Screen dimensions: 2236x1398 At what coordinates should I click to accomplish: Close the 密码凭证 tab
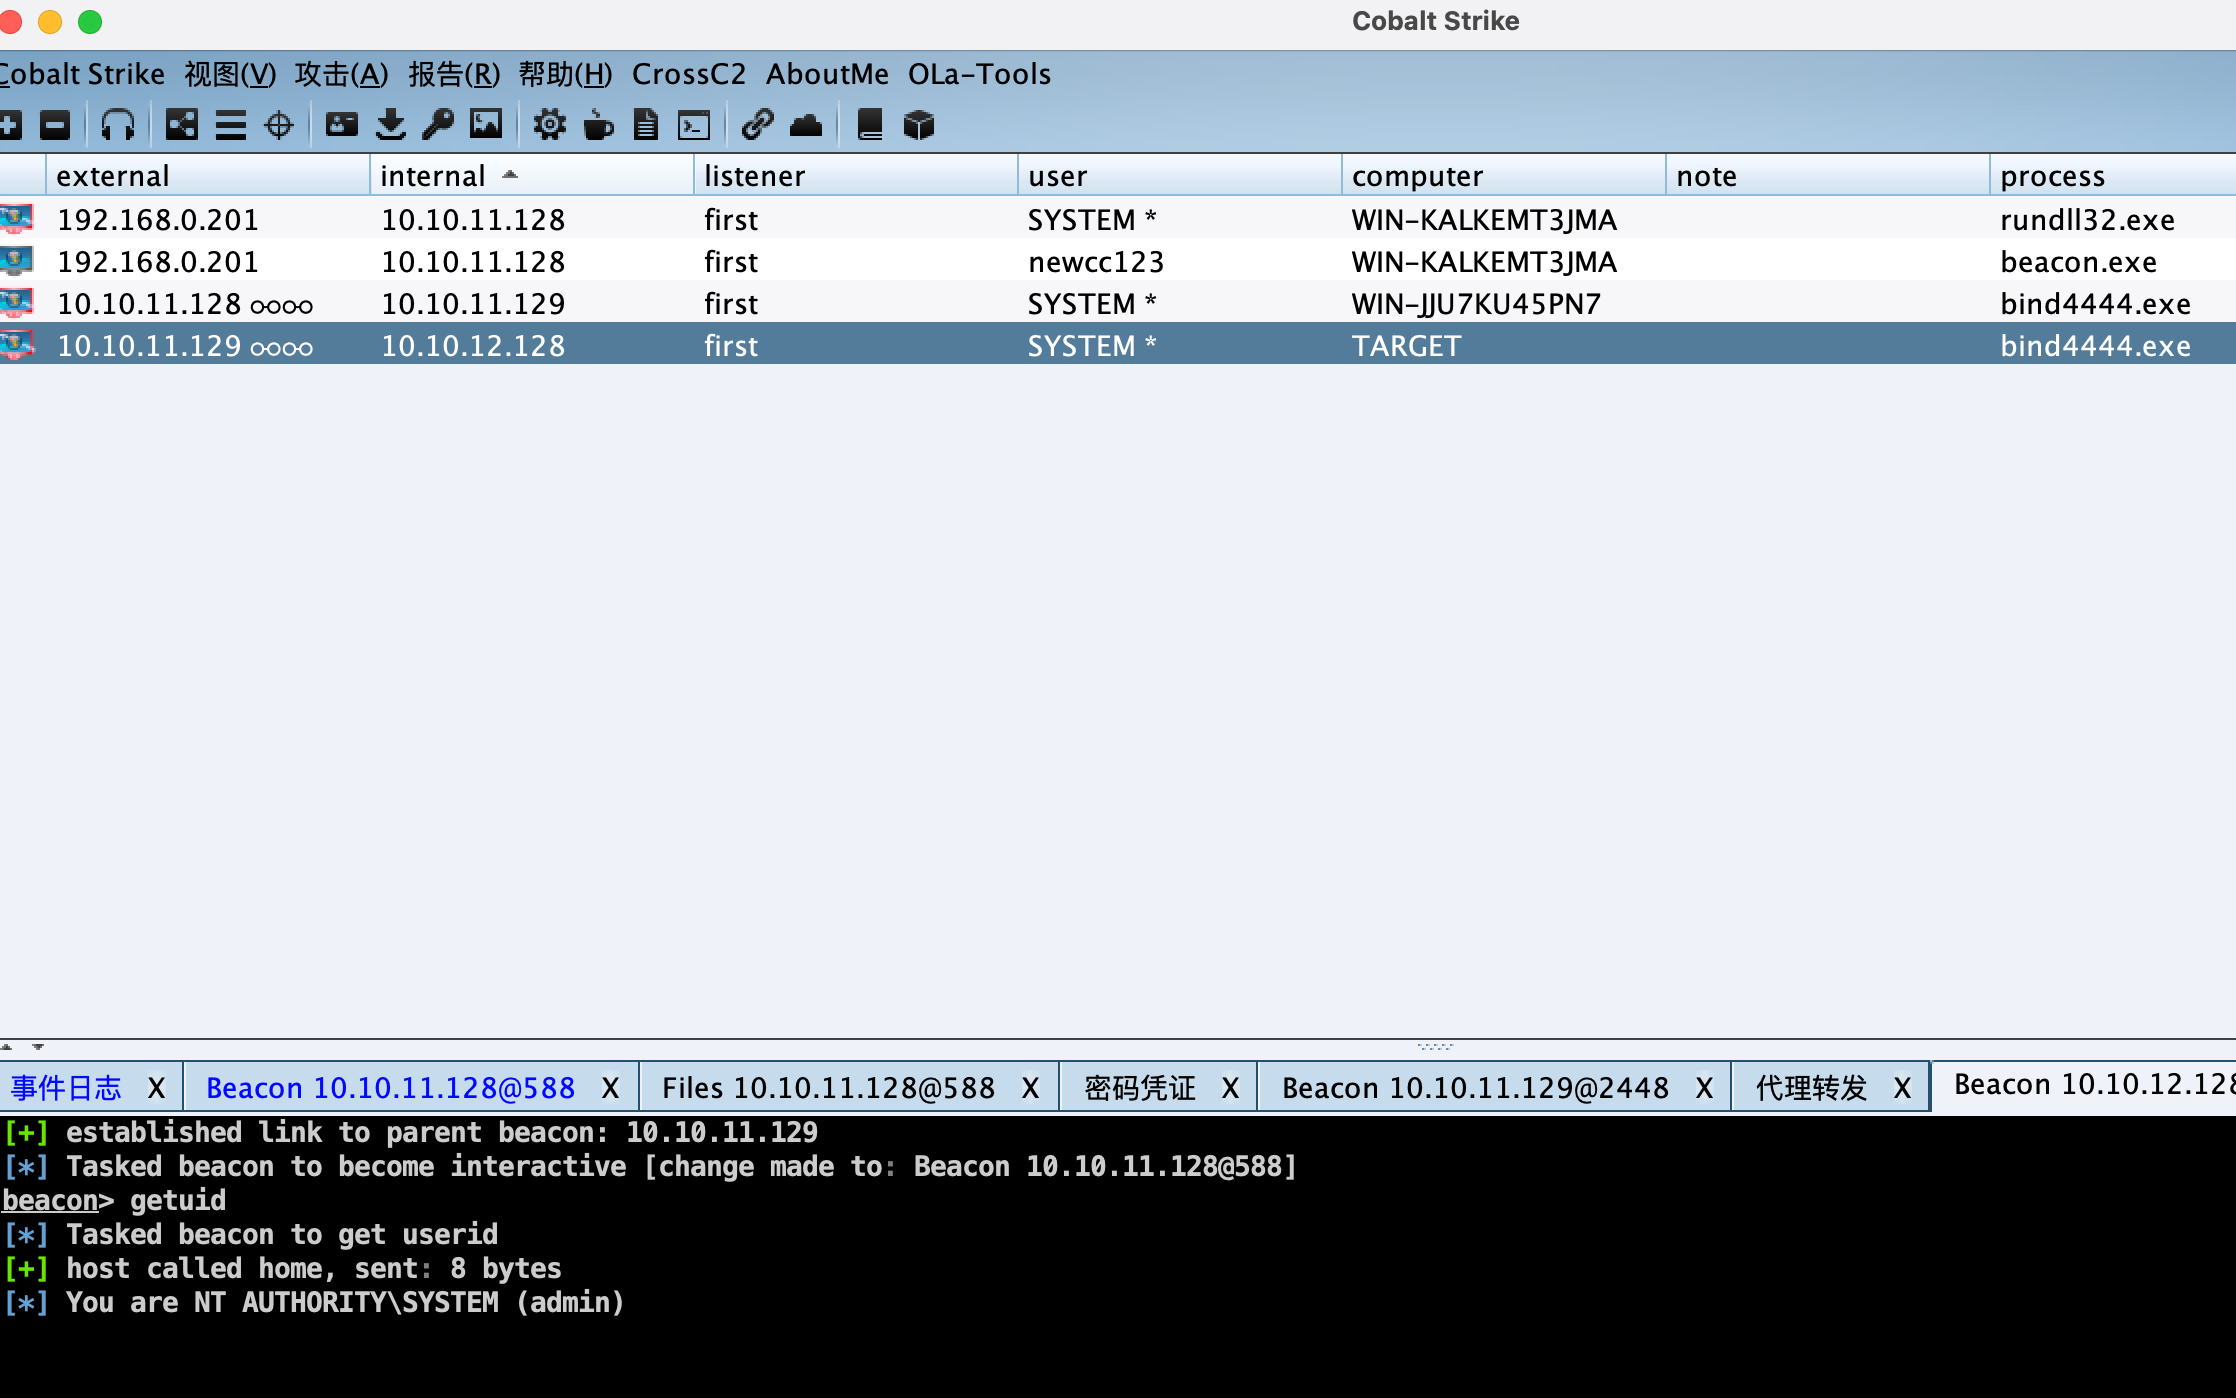coord(1231,1088)
